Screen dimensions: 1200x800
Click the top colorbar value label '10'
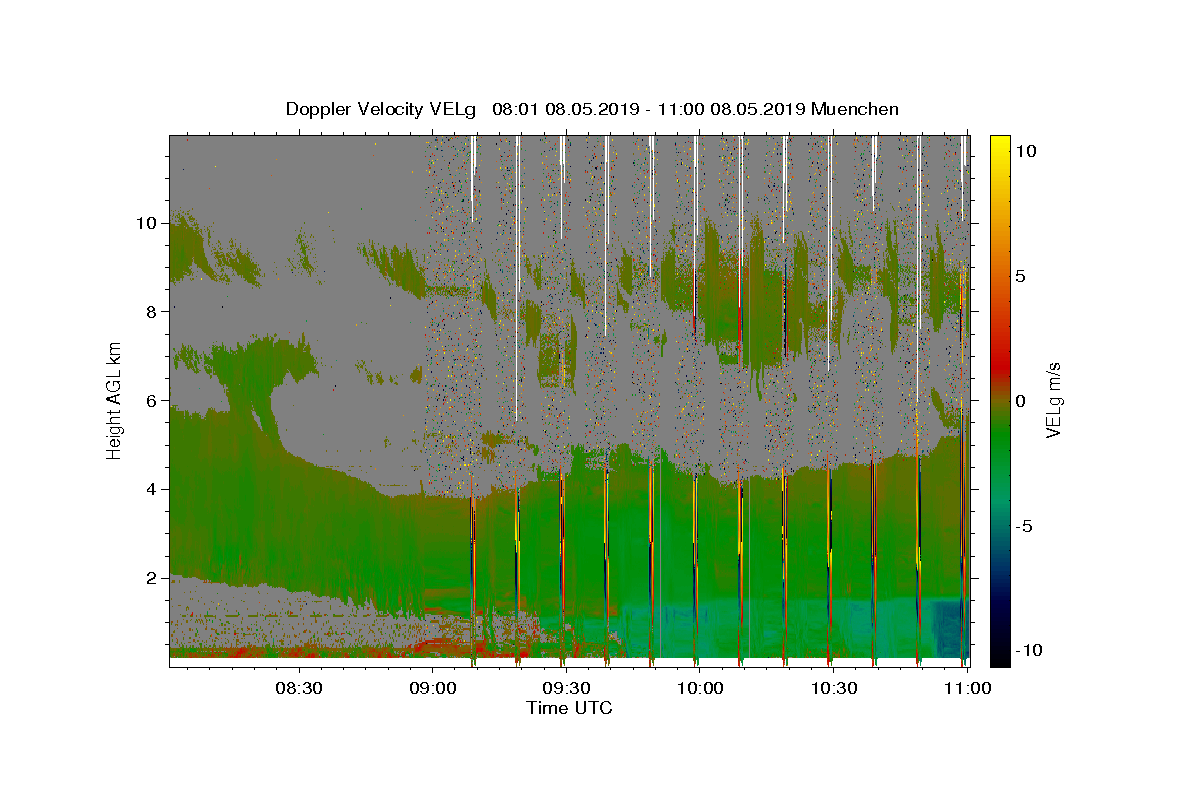pos(1026,150)
